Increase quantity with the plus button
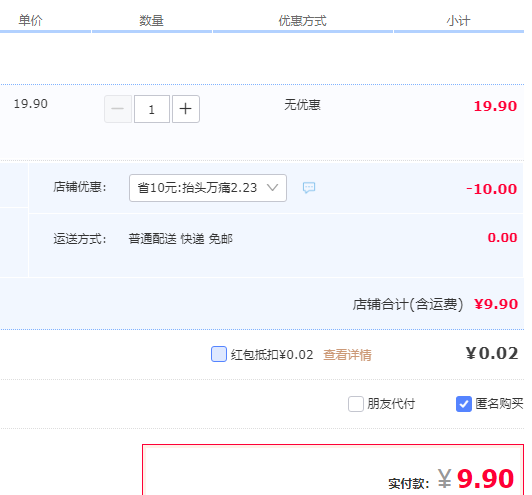This screenshot has height=495, width=532. [186, 109]
